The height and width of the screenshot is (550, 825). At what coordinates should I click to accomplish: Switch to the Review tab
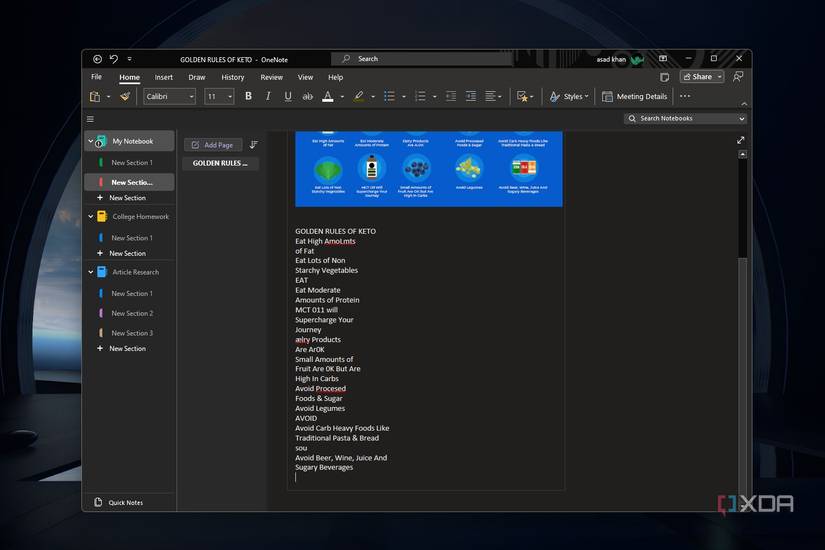click(x=271, y=77)
